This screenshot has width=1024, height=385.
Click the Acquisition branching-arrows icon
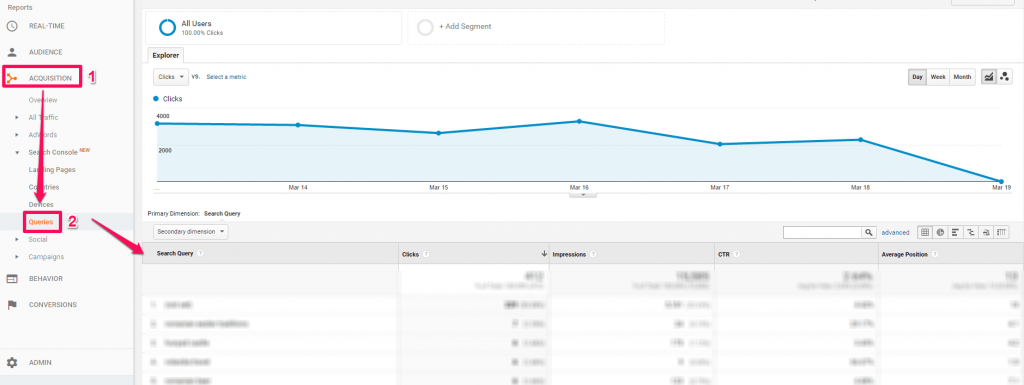point(12,78)
